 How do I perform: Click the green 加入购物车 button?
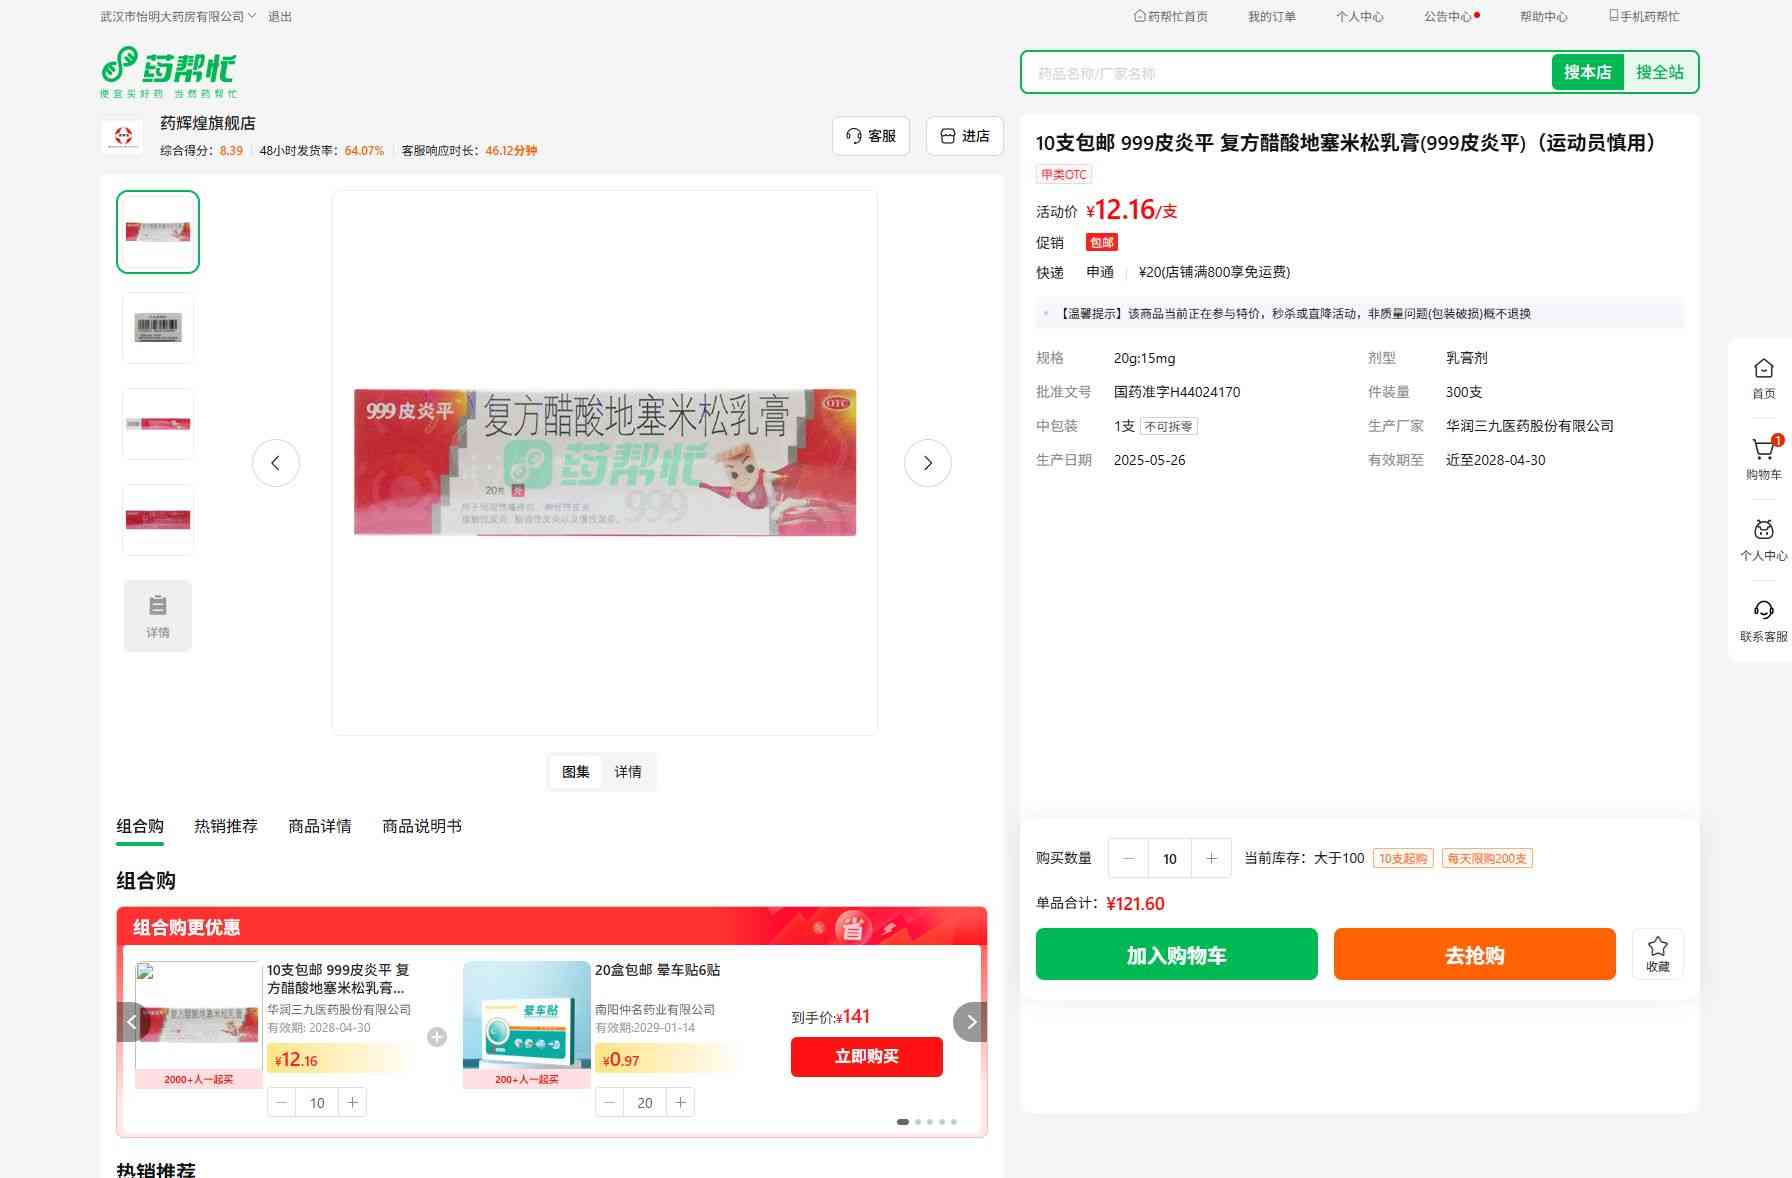click(1176, 955)
